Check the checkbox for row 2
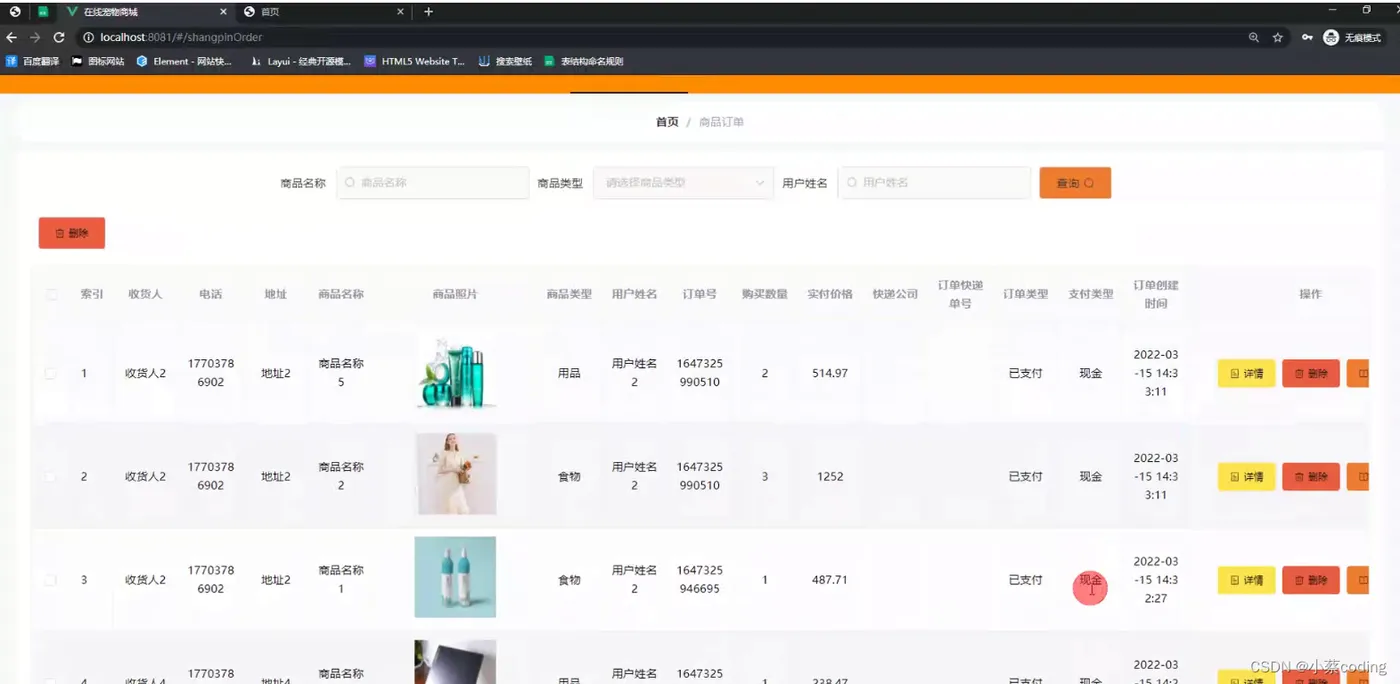Image resolution: width=1400 pixels, height=684 pixels. [51, 477]
